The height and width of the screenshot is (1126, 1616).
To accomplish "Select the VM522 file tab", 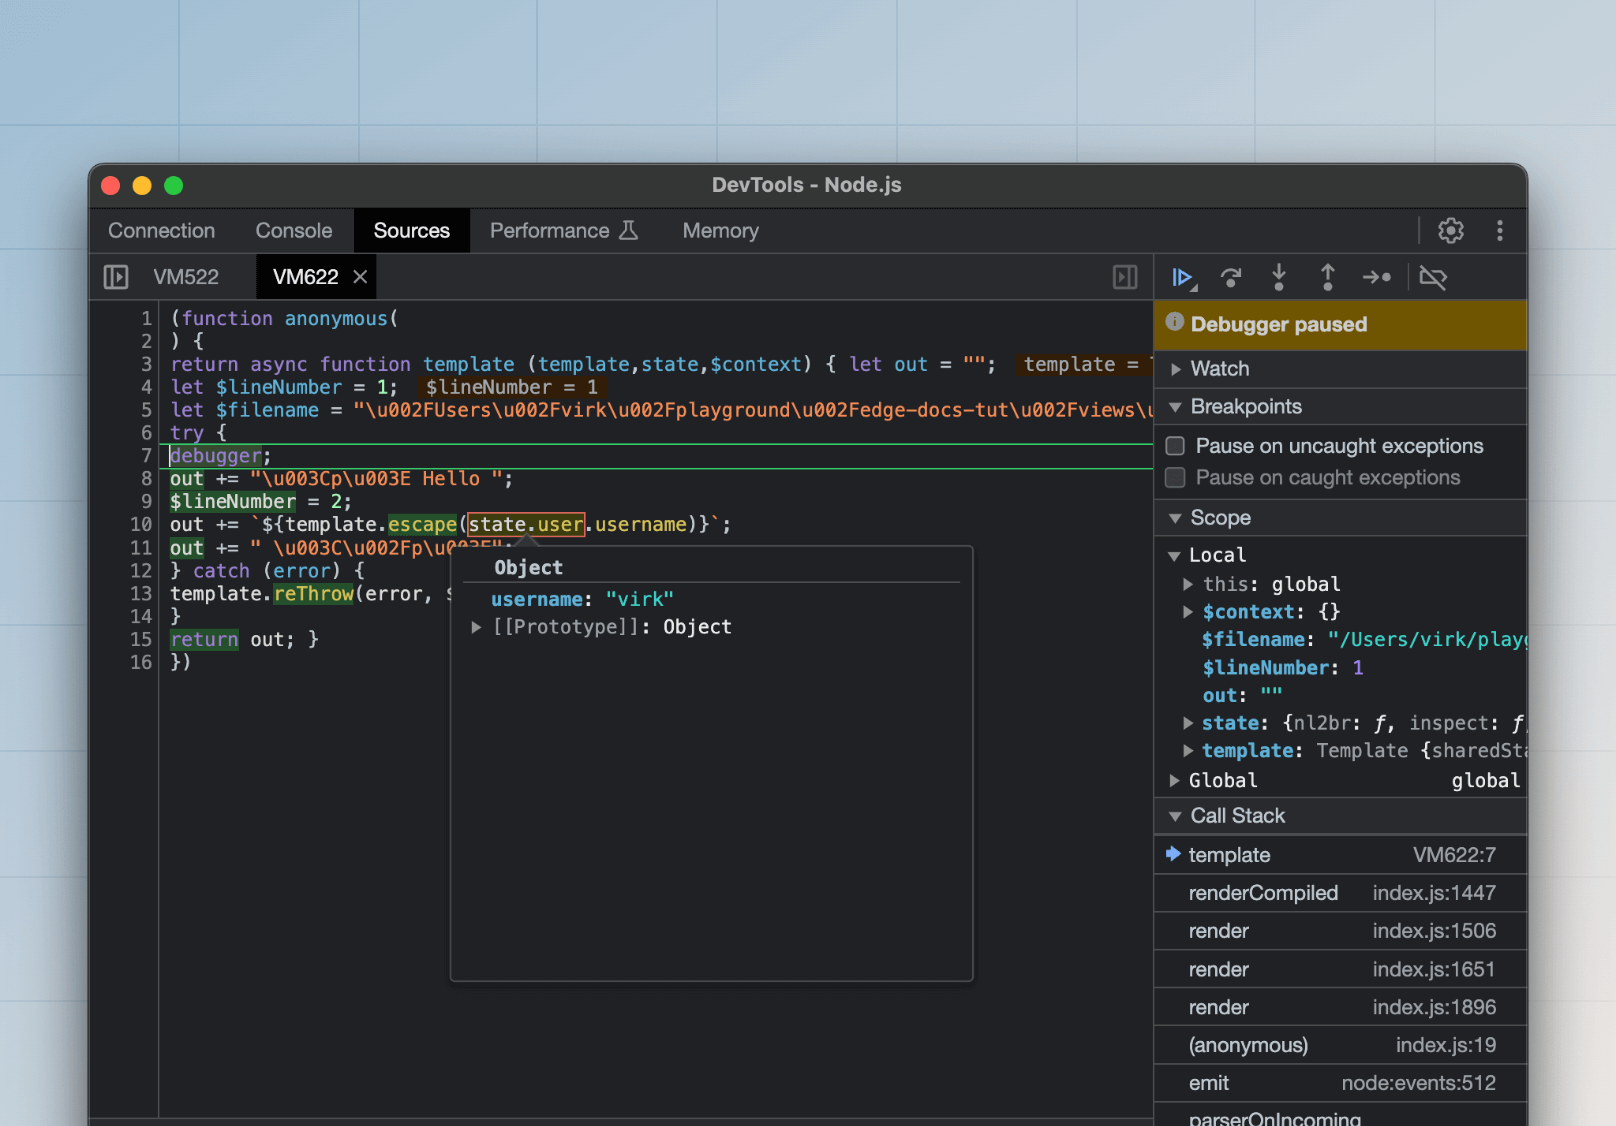I will click(186, 277).
